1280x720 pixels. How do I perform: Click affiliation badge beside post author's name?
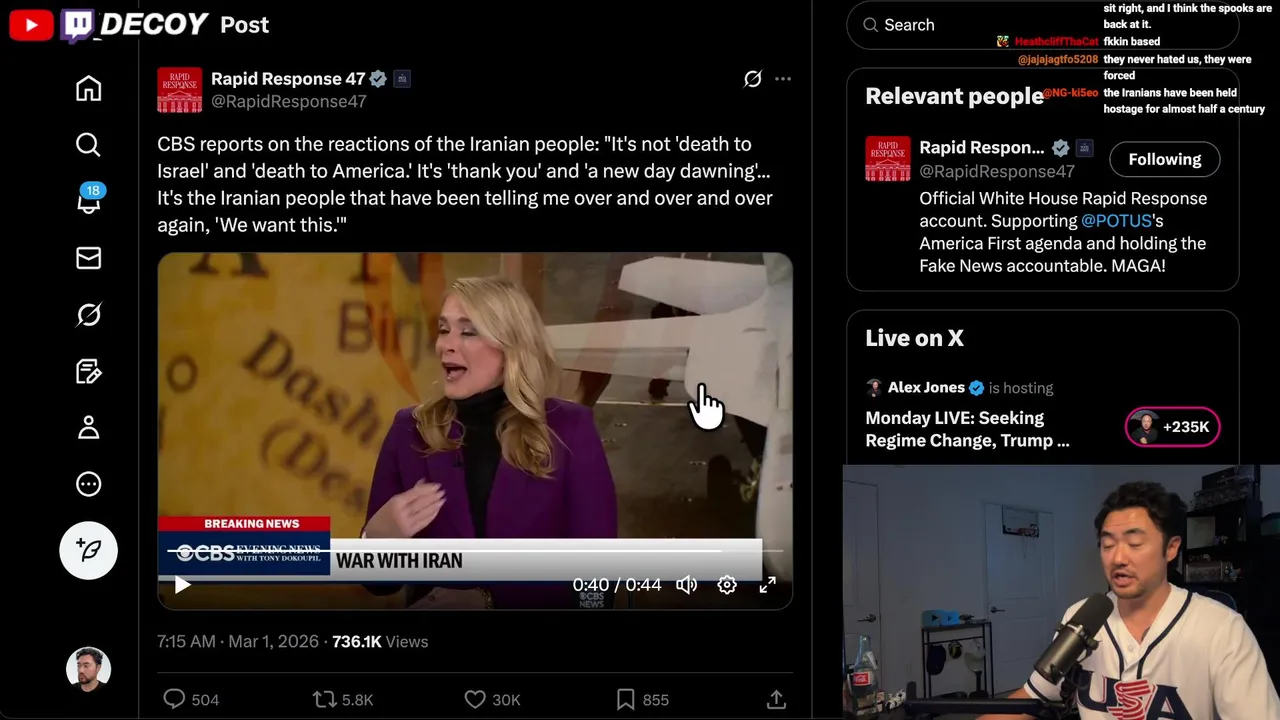tap(401, 78)
